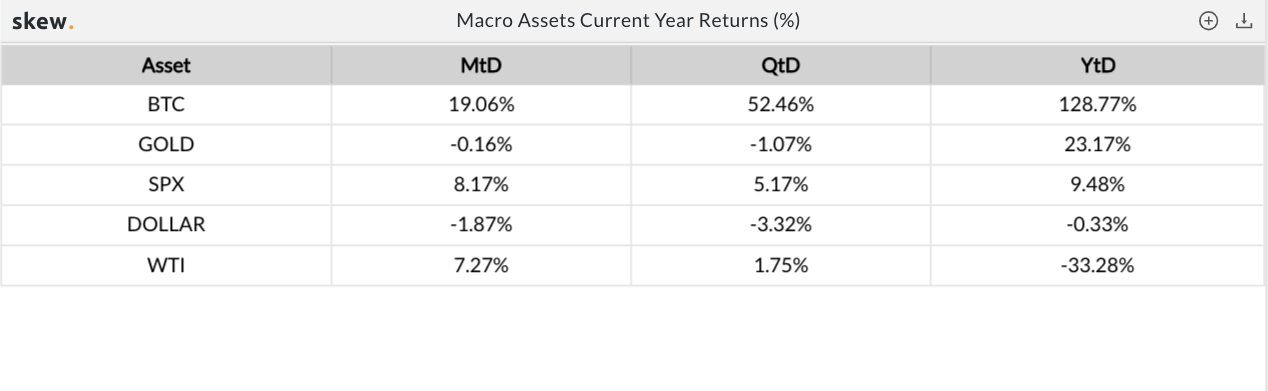Screen dimensions: 1268x391
Task: Click DOLLAR QtD value -3.32%
Action: tap(781, 225)
